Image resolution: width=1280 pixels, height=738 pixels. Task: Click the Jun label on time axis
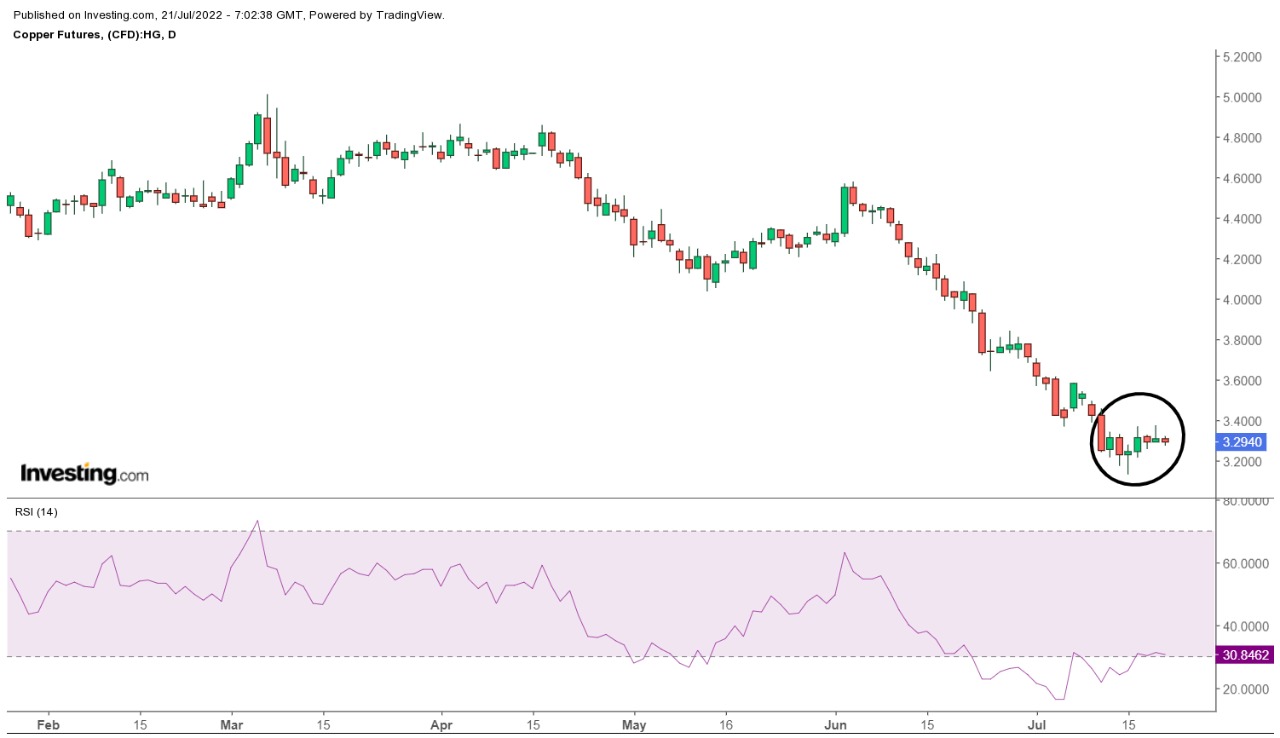[836, 723]
